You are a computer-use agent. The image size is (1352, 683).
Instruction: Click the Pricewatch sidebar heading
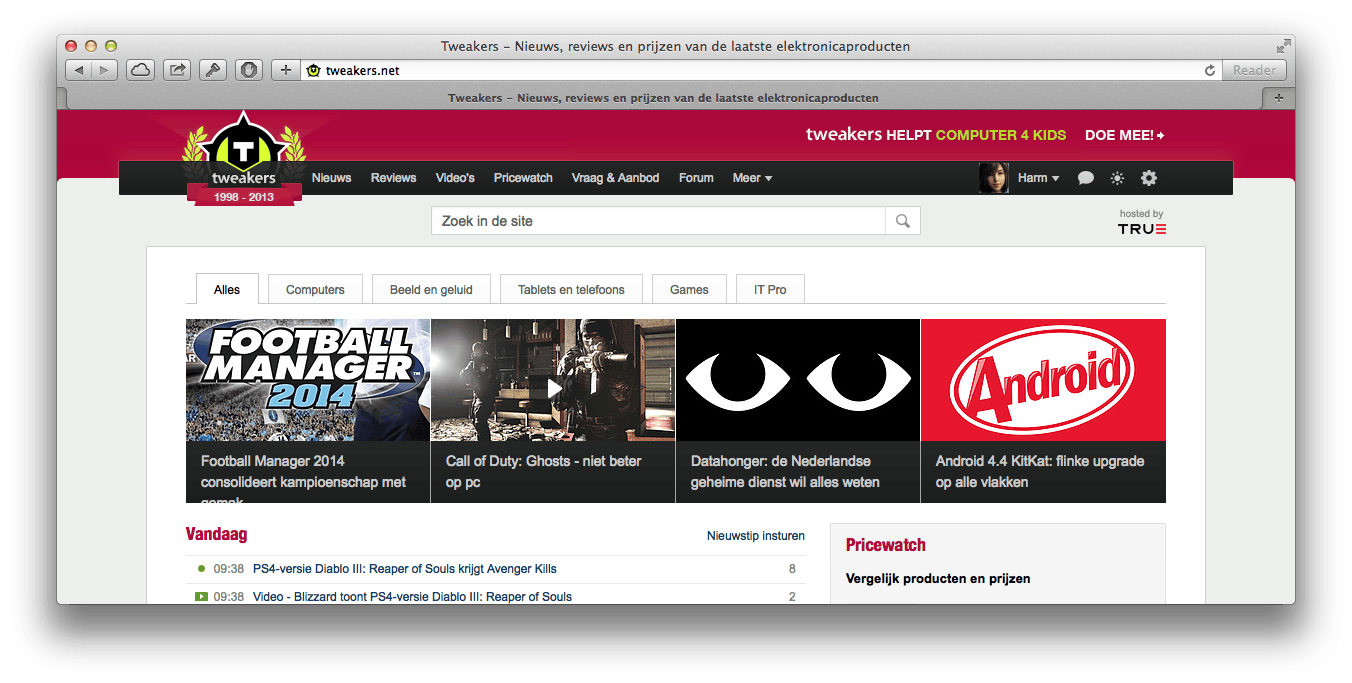886,545
